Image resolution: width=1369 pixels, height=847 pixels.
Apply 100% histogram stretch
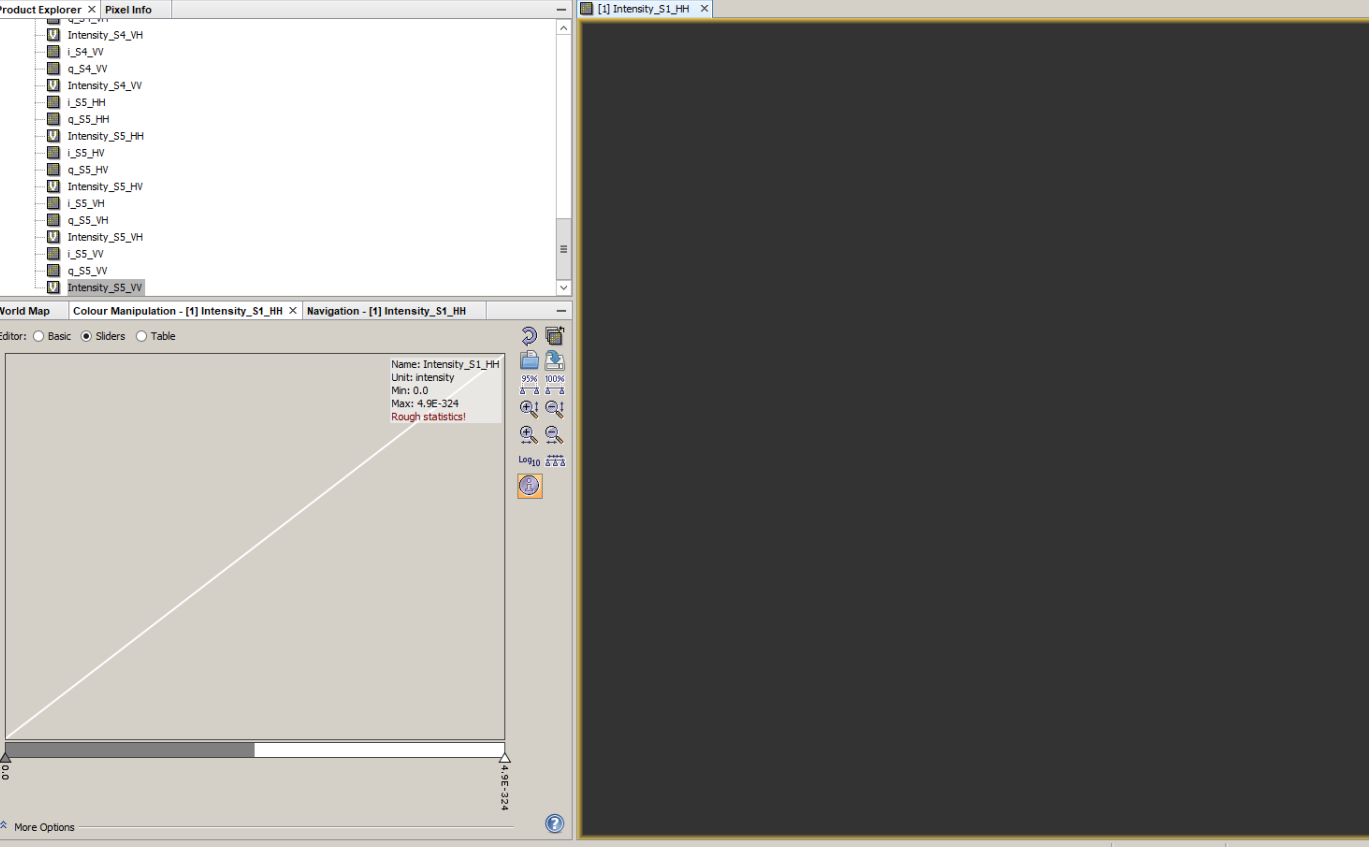[555, 384]
